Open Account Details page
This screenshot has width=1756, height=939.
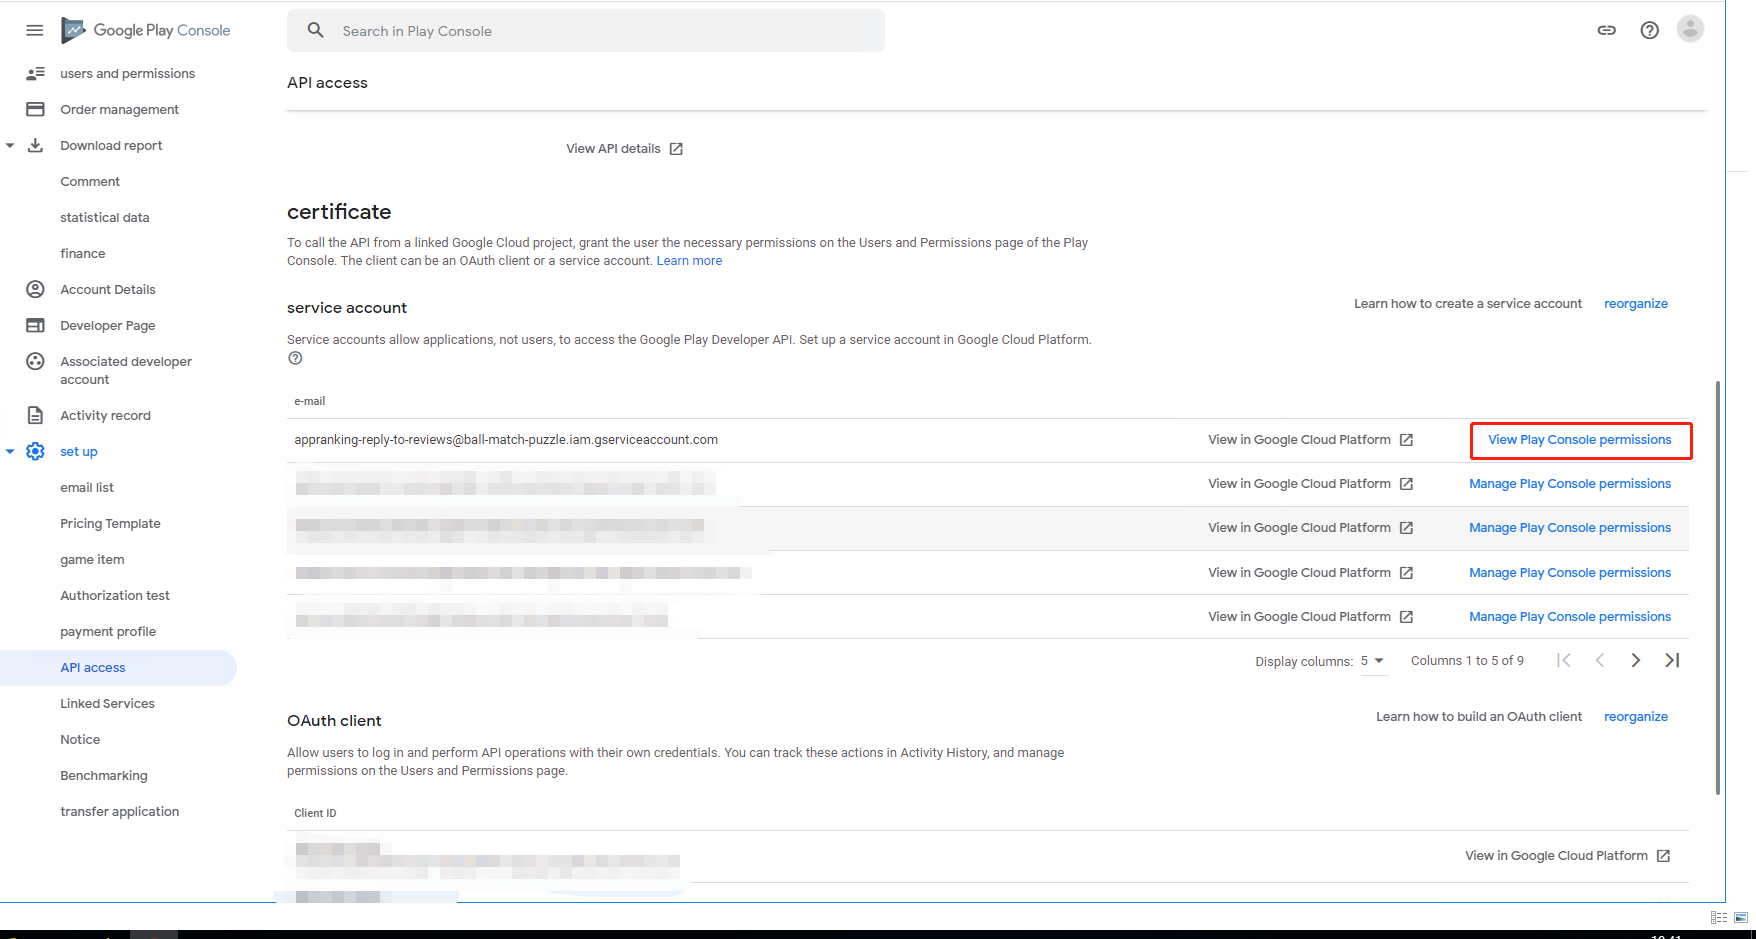[108, 289]
